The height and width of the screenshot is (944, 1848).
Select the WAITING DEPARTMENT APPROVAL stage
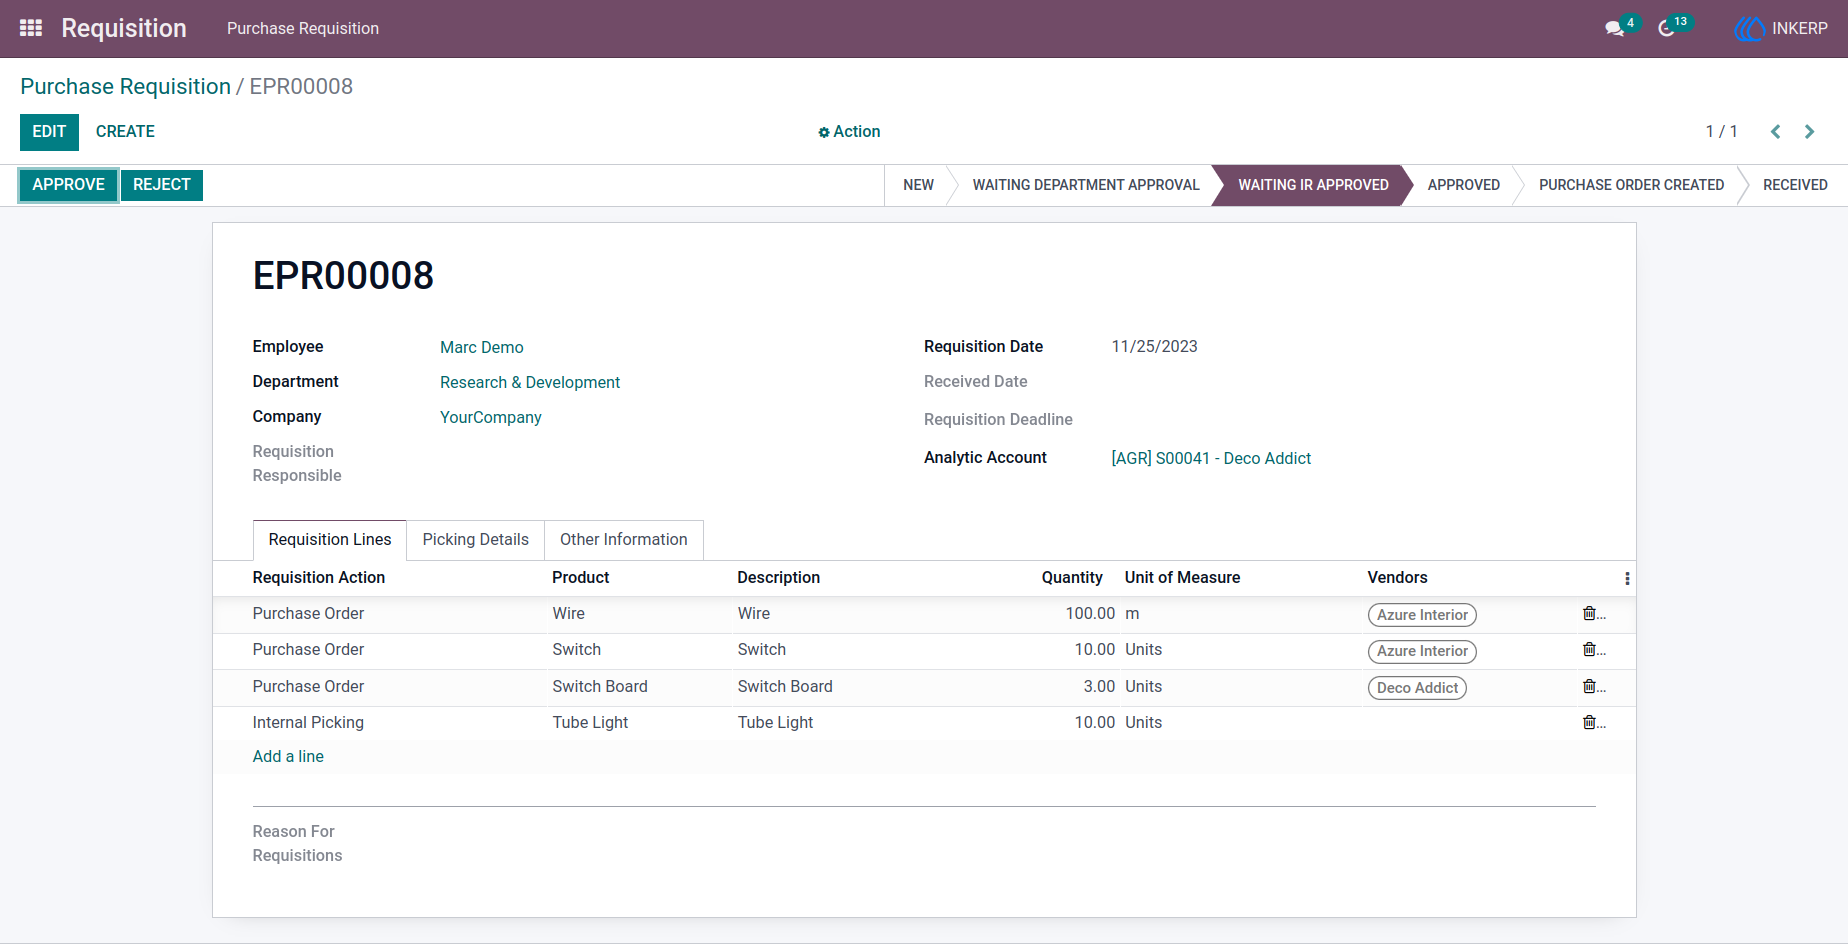pyautogui.click(x=1086, y=185)
